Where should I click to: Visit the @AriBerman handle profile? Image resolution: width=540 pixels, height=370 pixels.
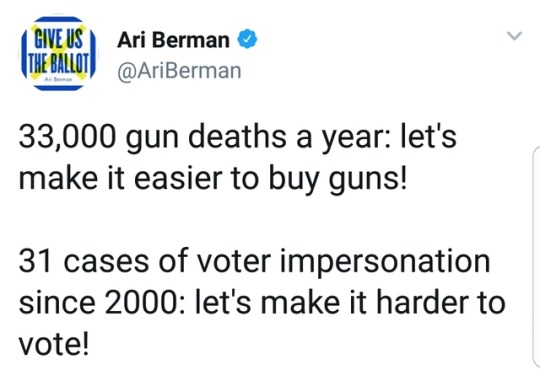click(179, 71)
